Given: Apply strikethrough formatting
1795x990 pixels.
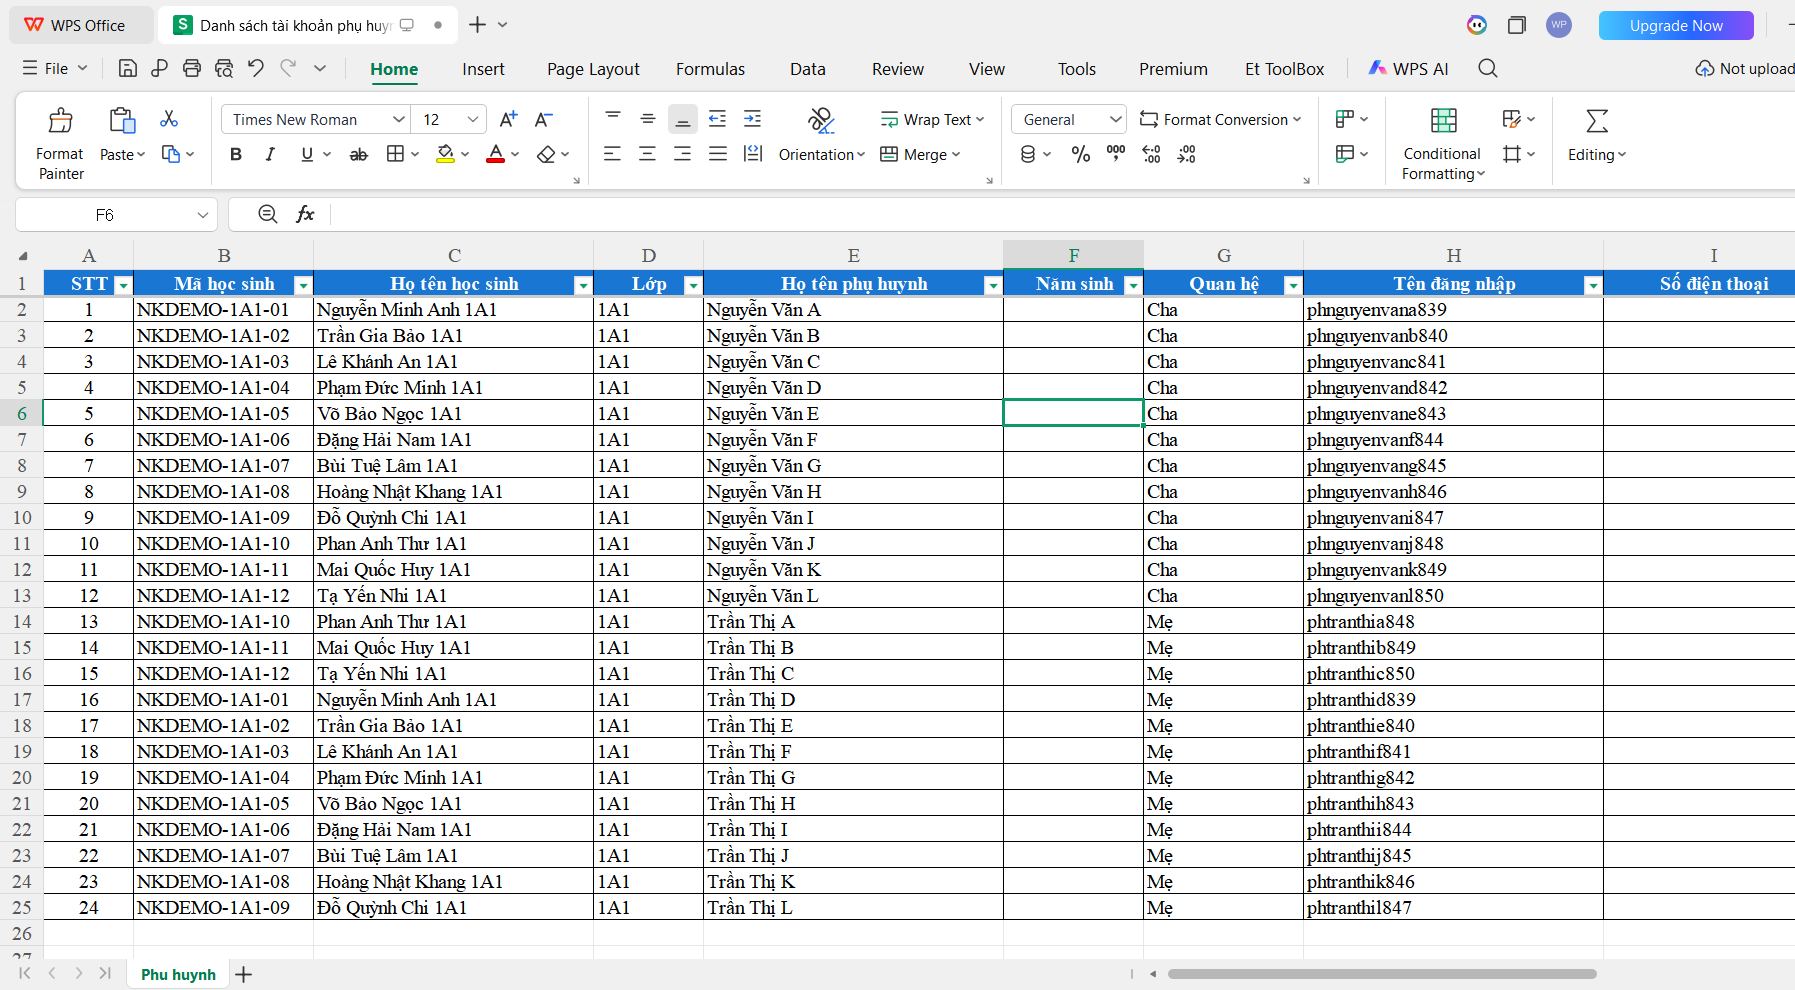Looking at the screenshot, I should click(358, 154).
